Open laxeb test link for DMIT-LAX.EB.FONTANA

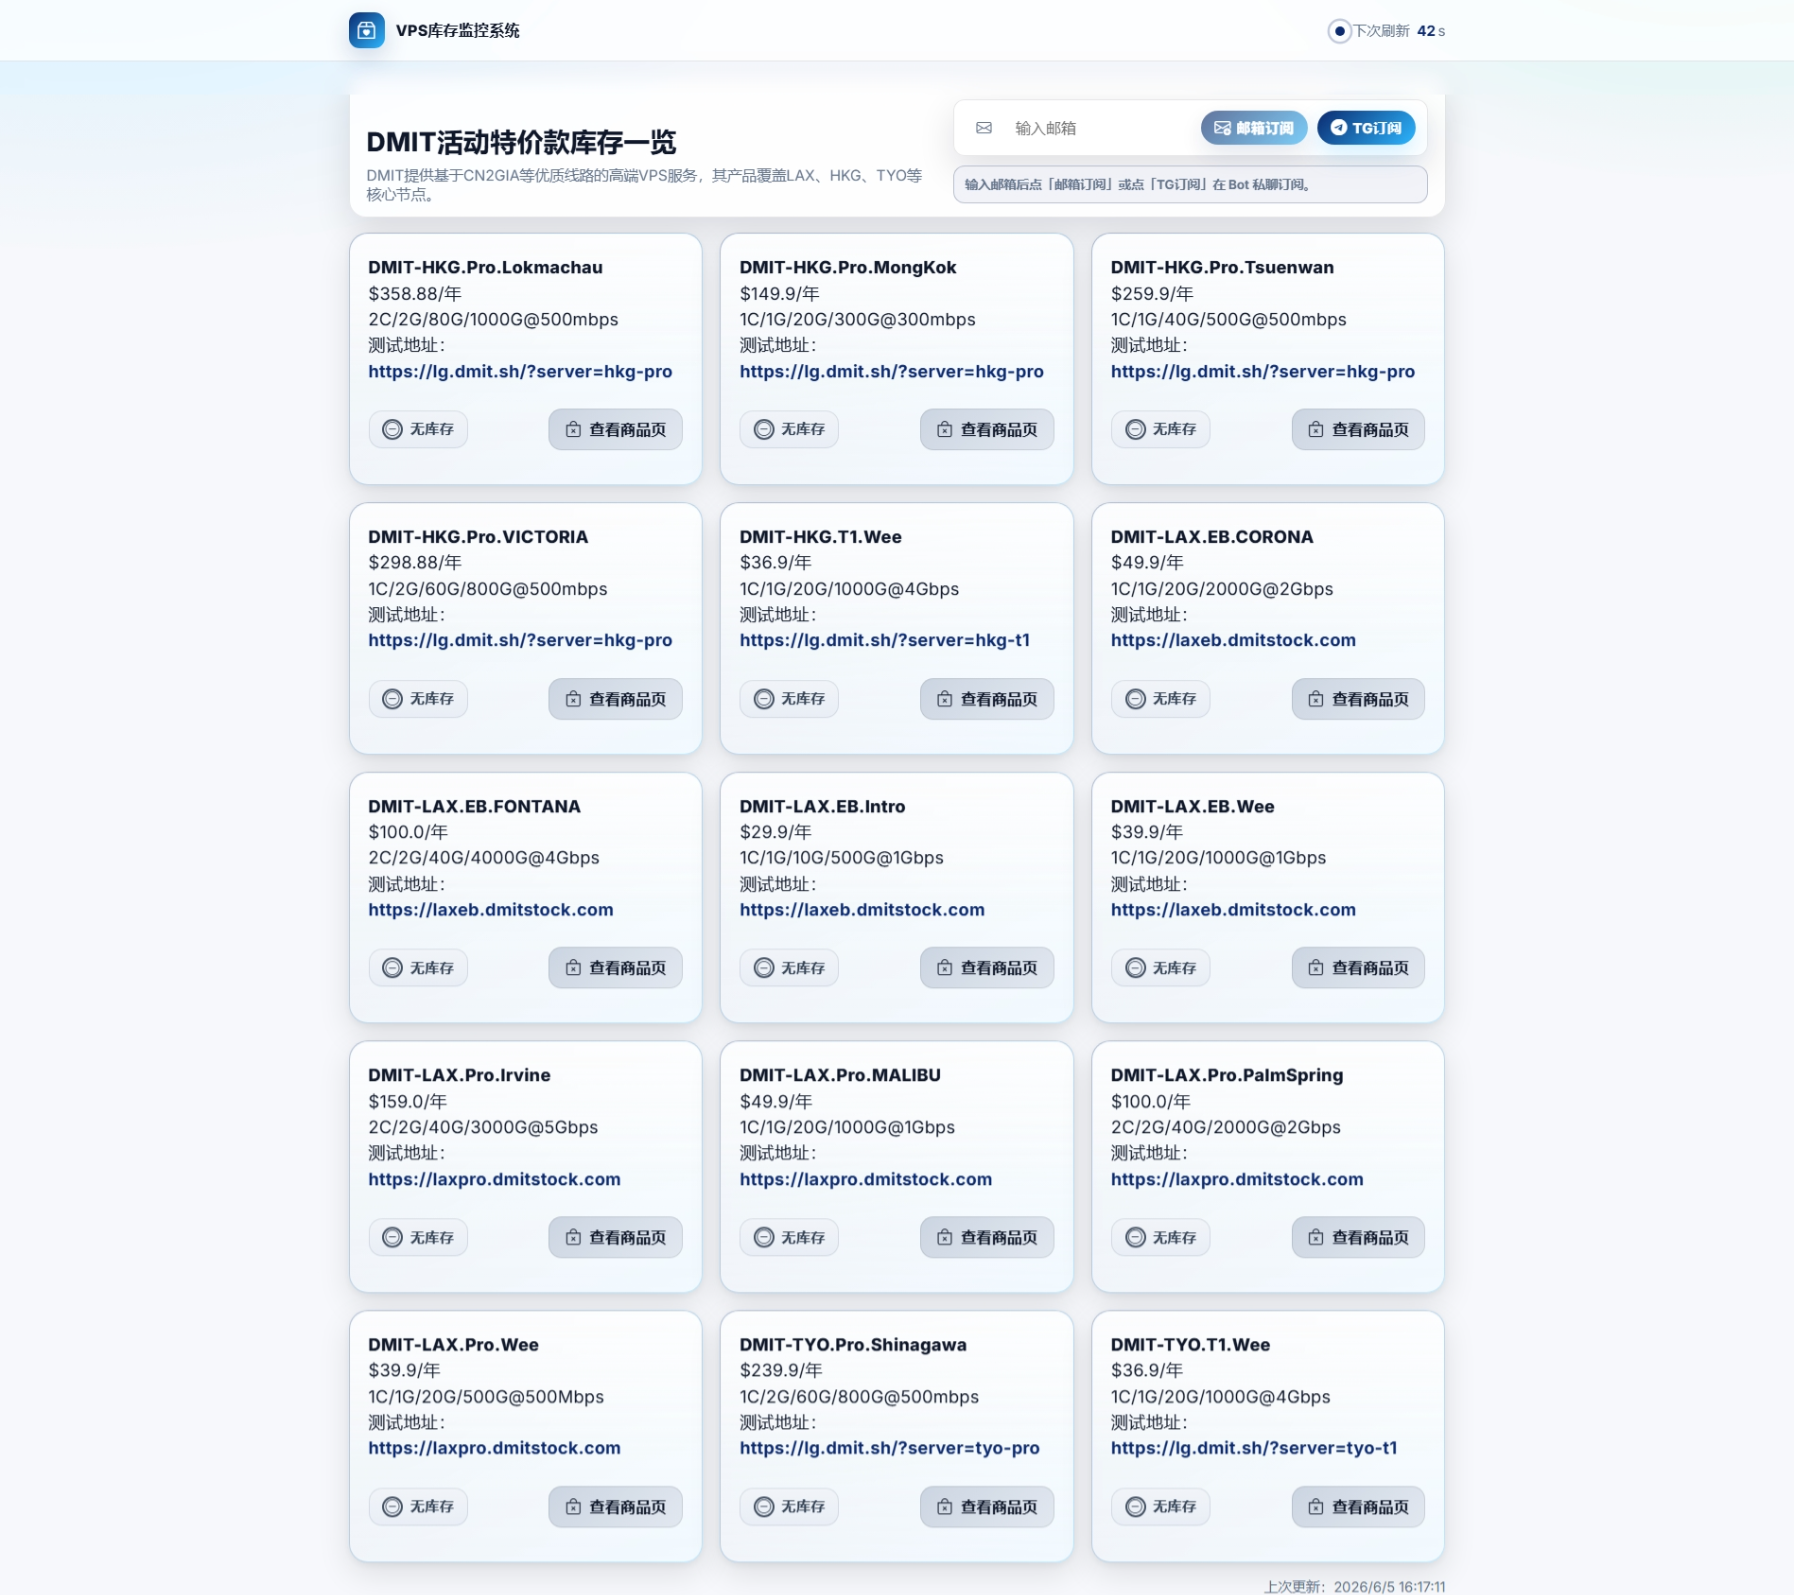(490, 910)
